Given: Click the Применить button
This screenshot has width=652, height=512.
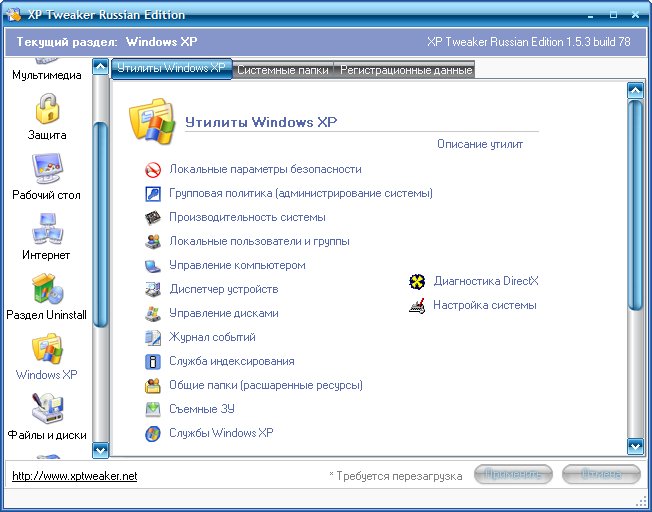Looking at the screenshot, I should click(x=513, y=474).
